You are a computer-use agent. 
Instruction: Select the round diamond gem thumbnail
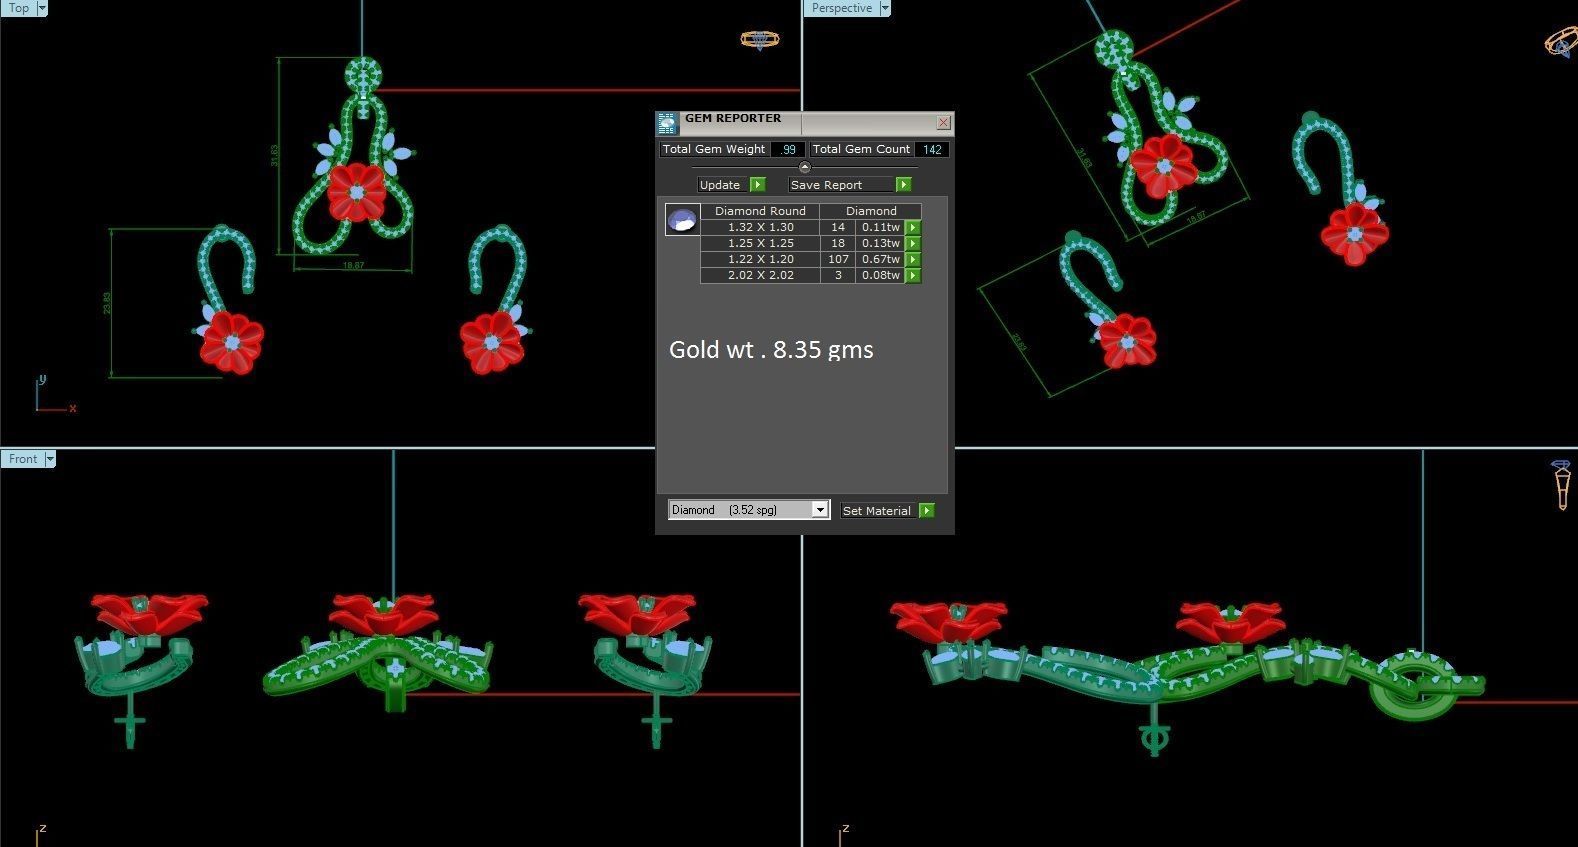click(x=682, y=220)
